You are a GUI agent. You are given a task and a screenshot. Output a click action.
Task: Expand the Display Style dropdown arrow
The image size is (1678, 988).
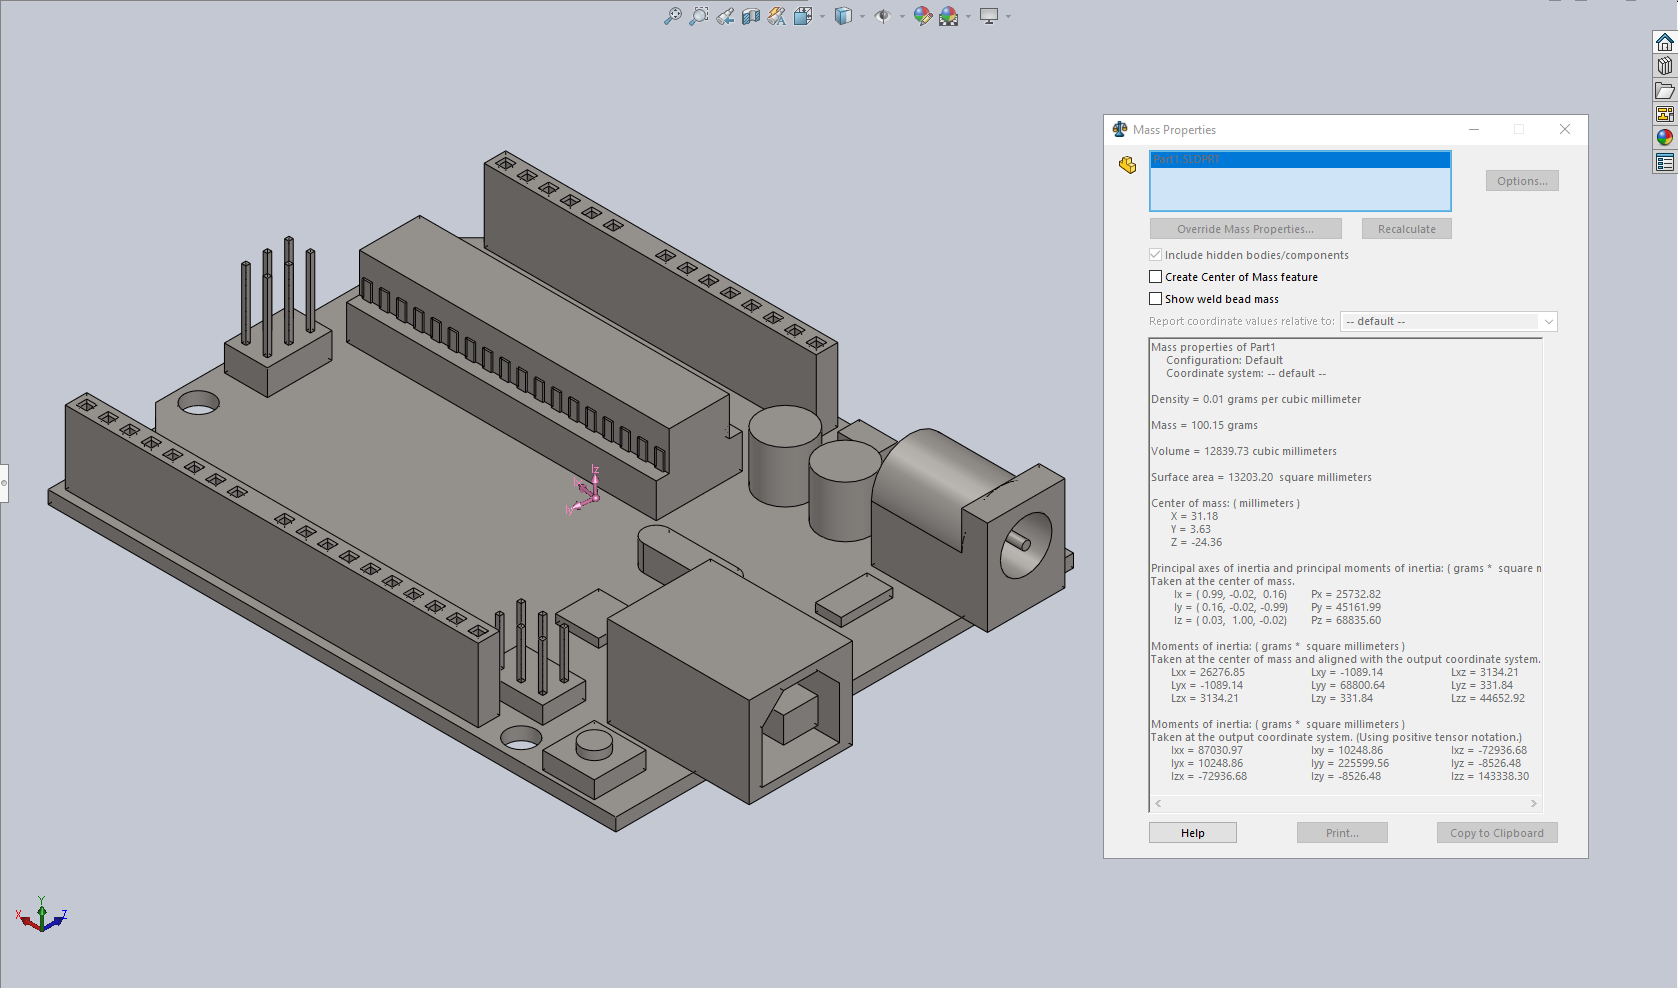863,16
